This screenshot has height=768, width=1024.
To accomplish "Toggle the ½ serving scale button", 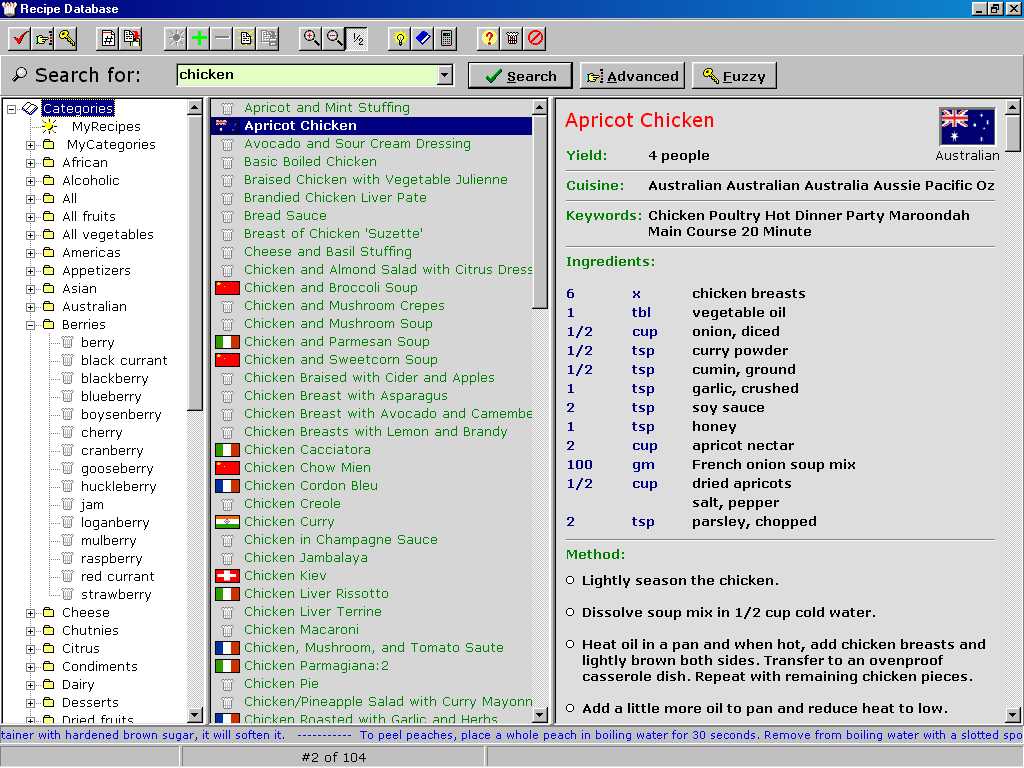I will 358,38.
